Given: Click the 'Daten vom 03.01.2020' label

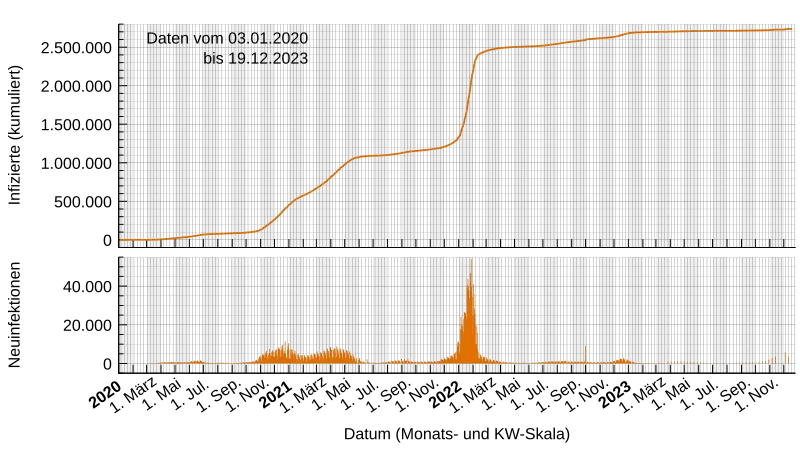Looking at the screenshot, I should point(228,39).
